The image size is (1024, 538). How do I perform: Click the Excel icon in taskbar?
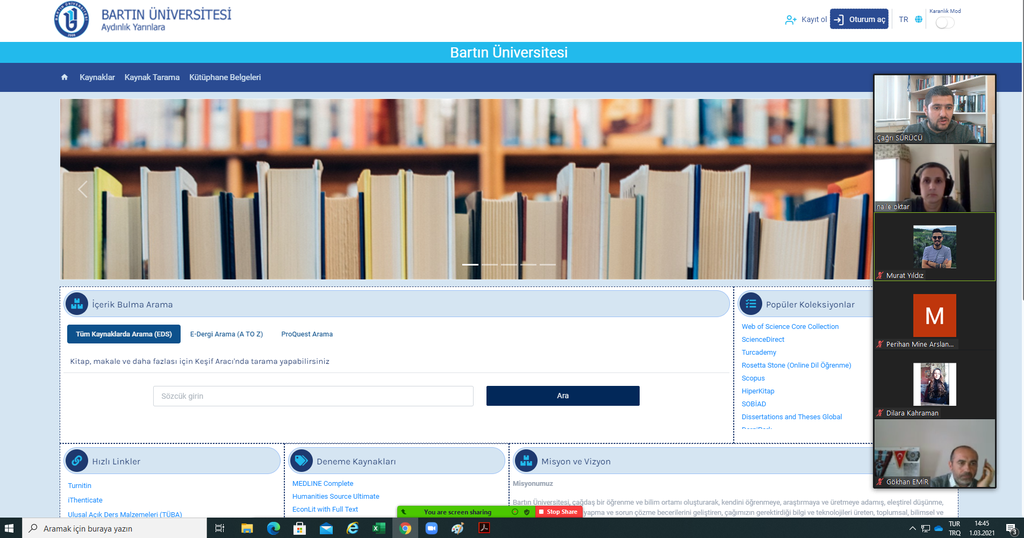click(380, 528)
